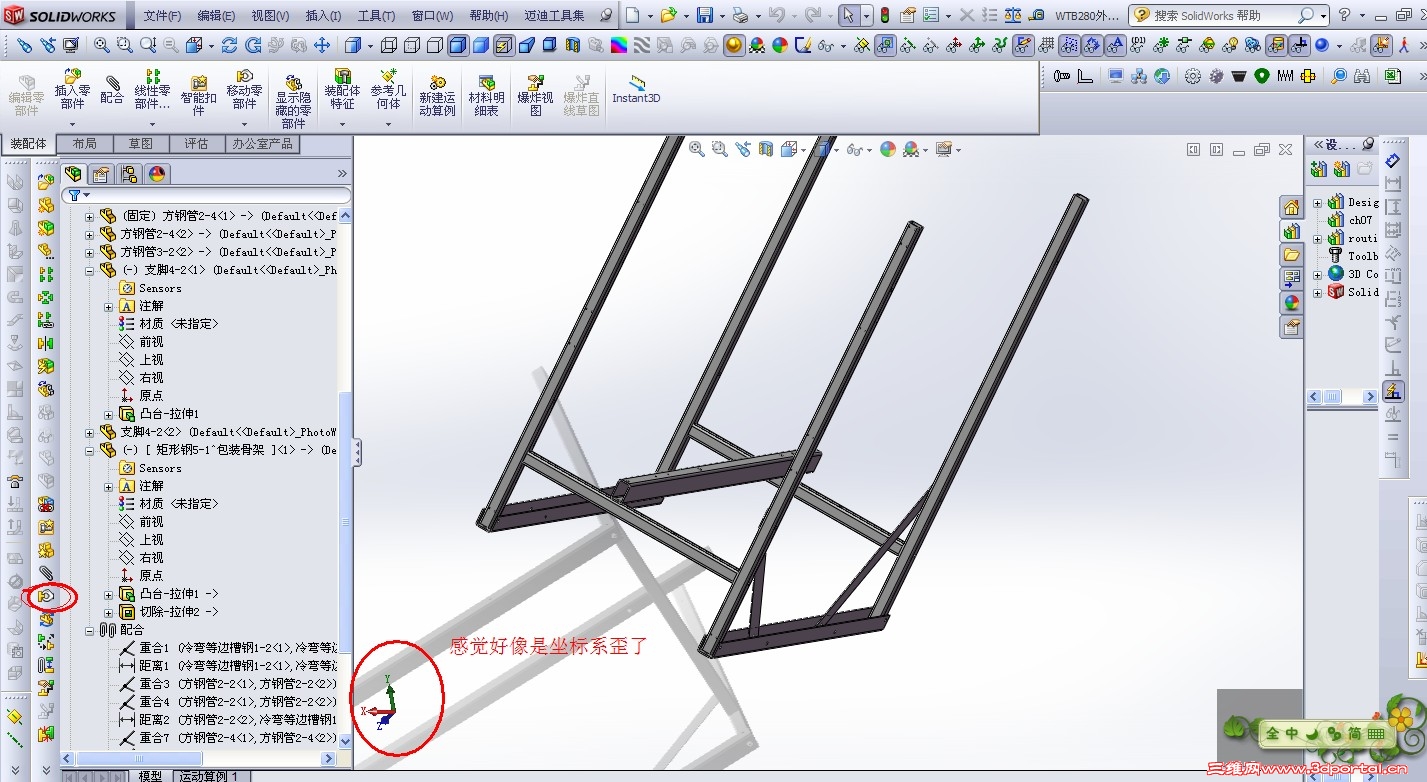The image size is (1427, 782).
Task: Click the help question mark icon
Action: click(x=1345, y=15)
